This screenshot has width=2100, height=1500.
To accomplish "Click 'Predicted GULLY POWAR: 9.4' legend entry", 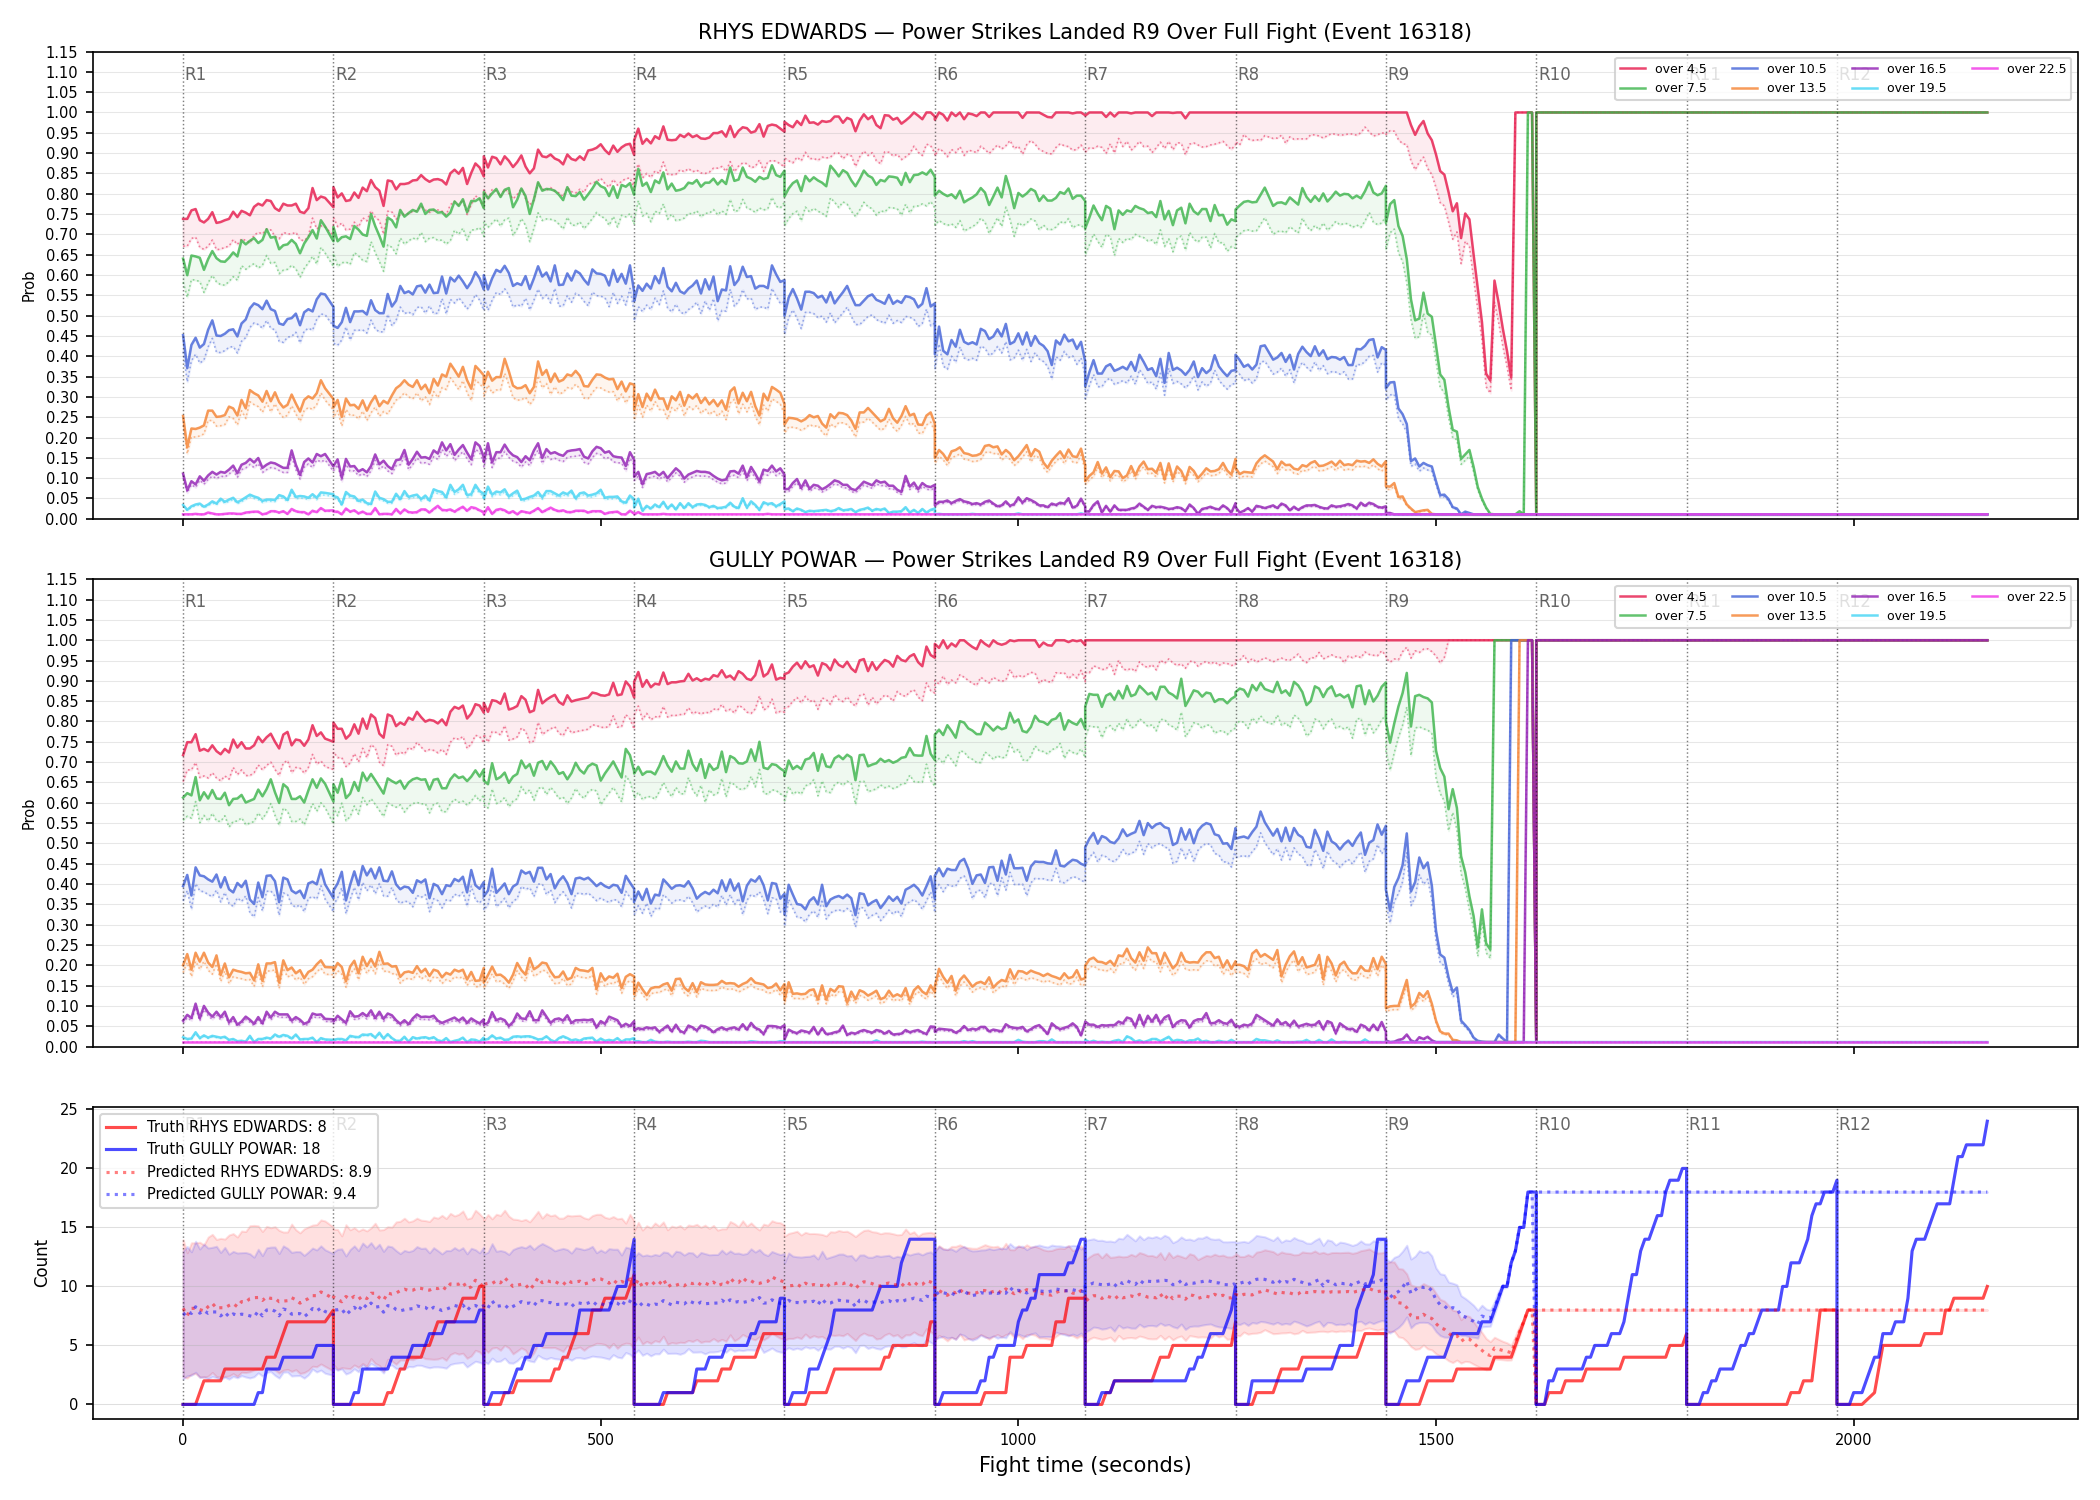I will [231, 1193].
